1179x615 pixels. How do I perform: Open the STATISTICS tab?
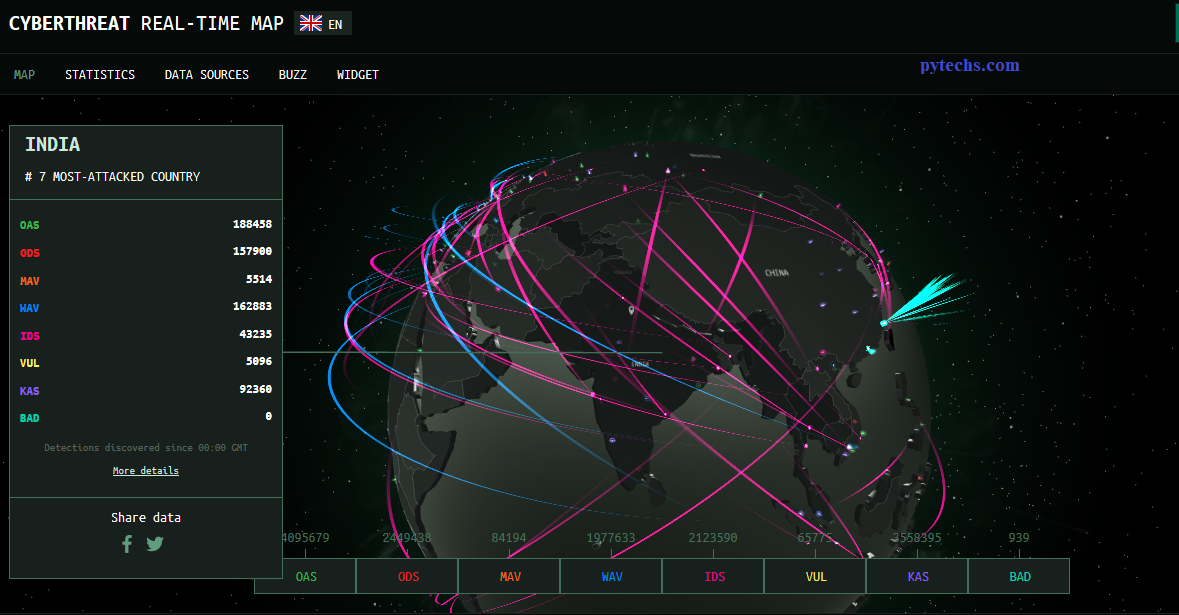[x=100, y=74]
